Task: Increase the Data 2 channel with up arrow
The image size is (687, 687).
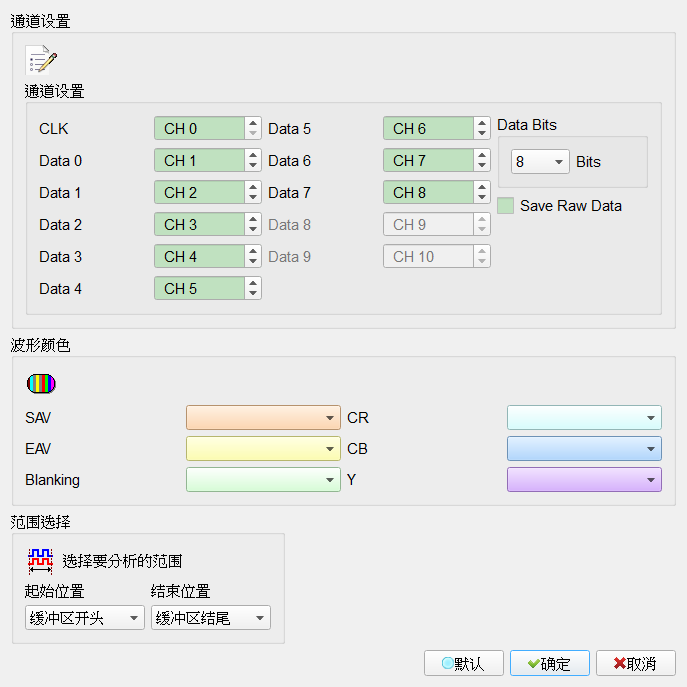Action: [x=253, y=219]
